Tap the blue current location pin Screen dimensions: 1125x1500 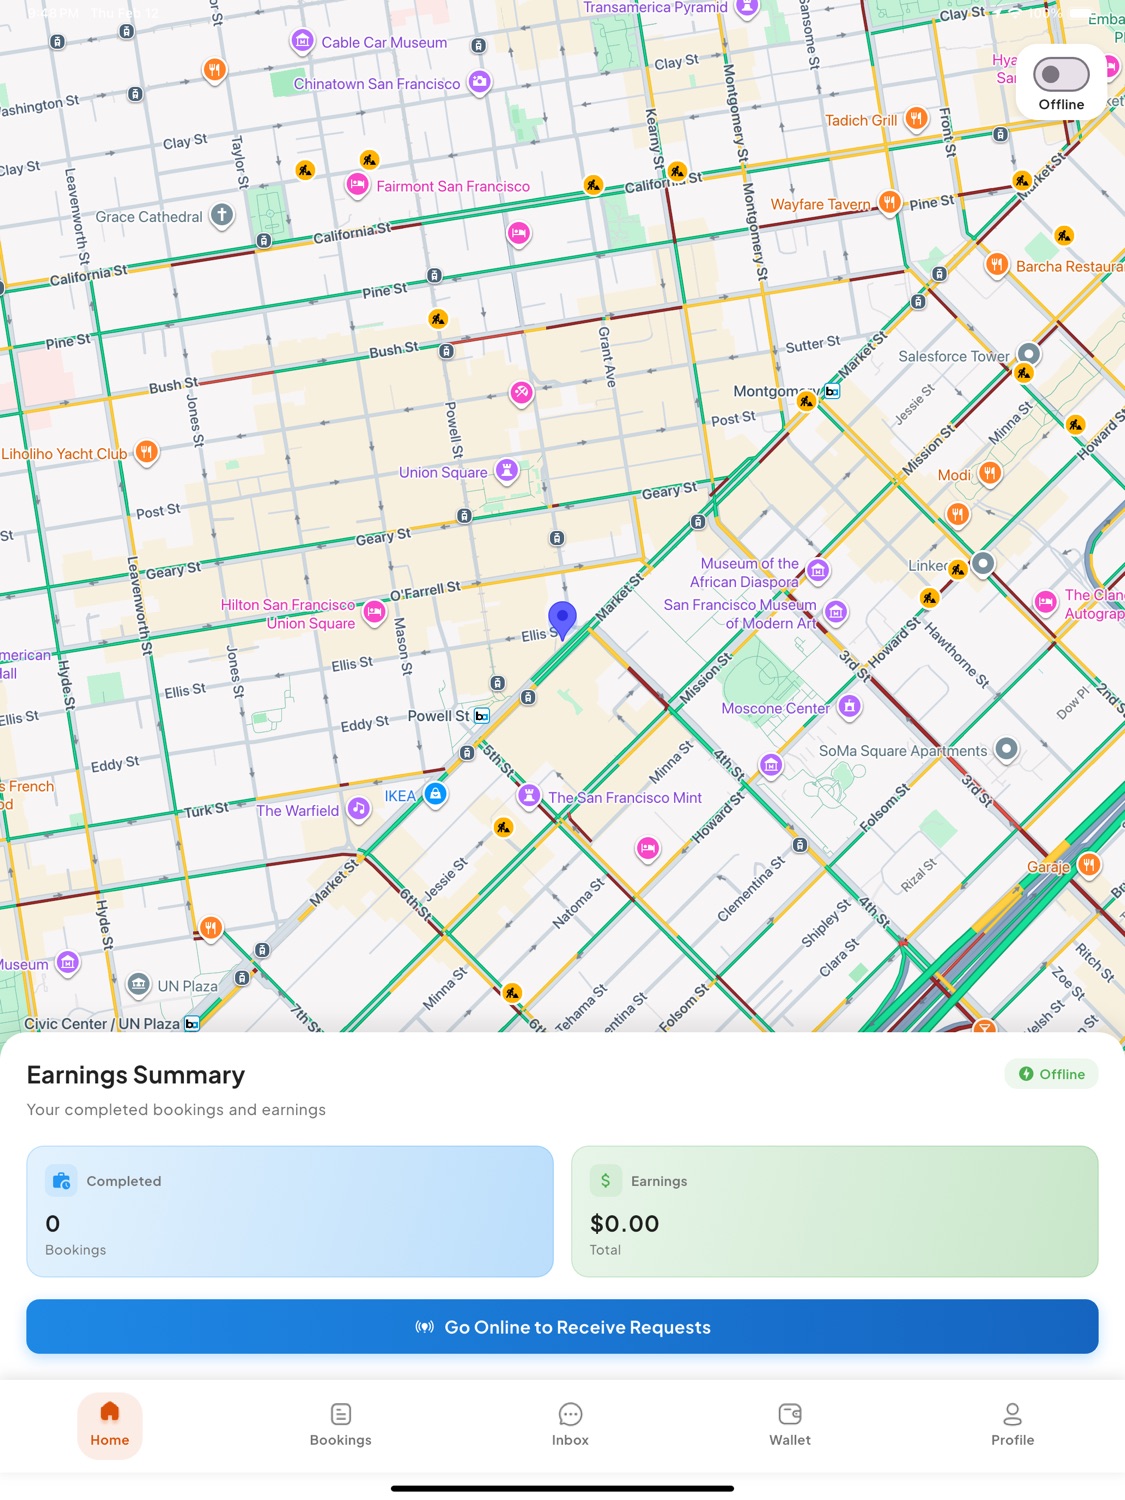tap(562, 620)
